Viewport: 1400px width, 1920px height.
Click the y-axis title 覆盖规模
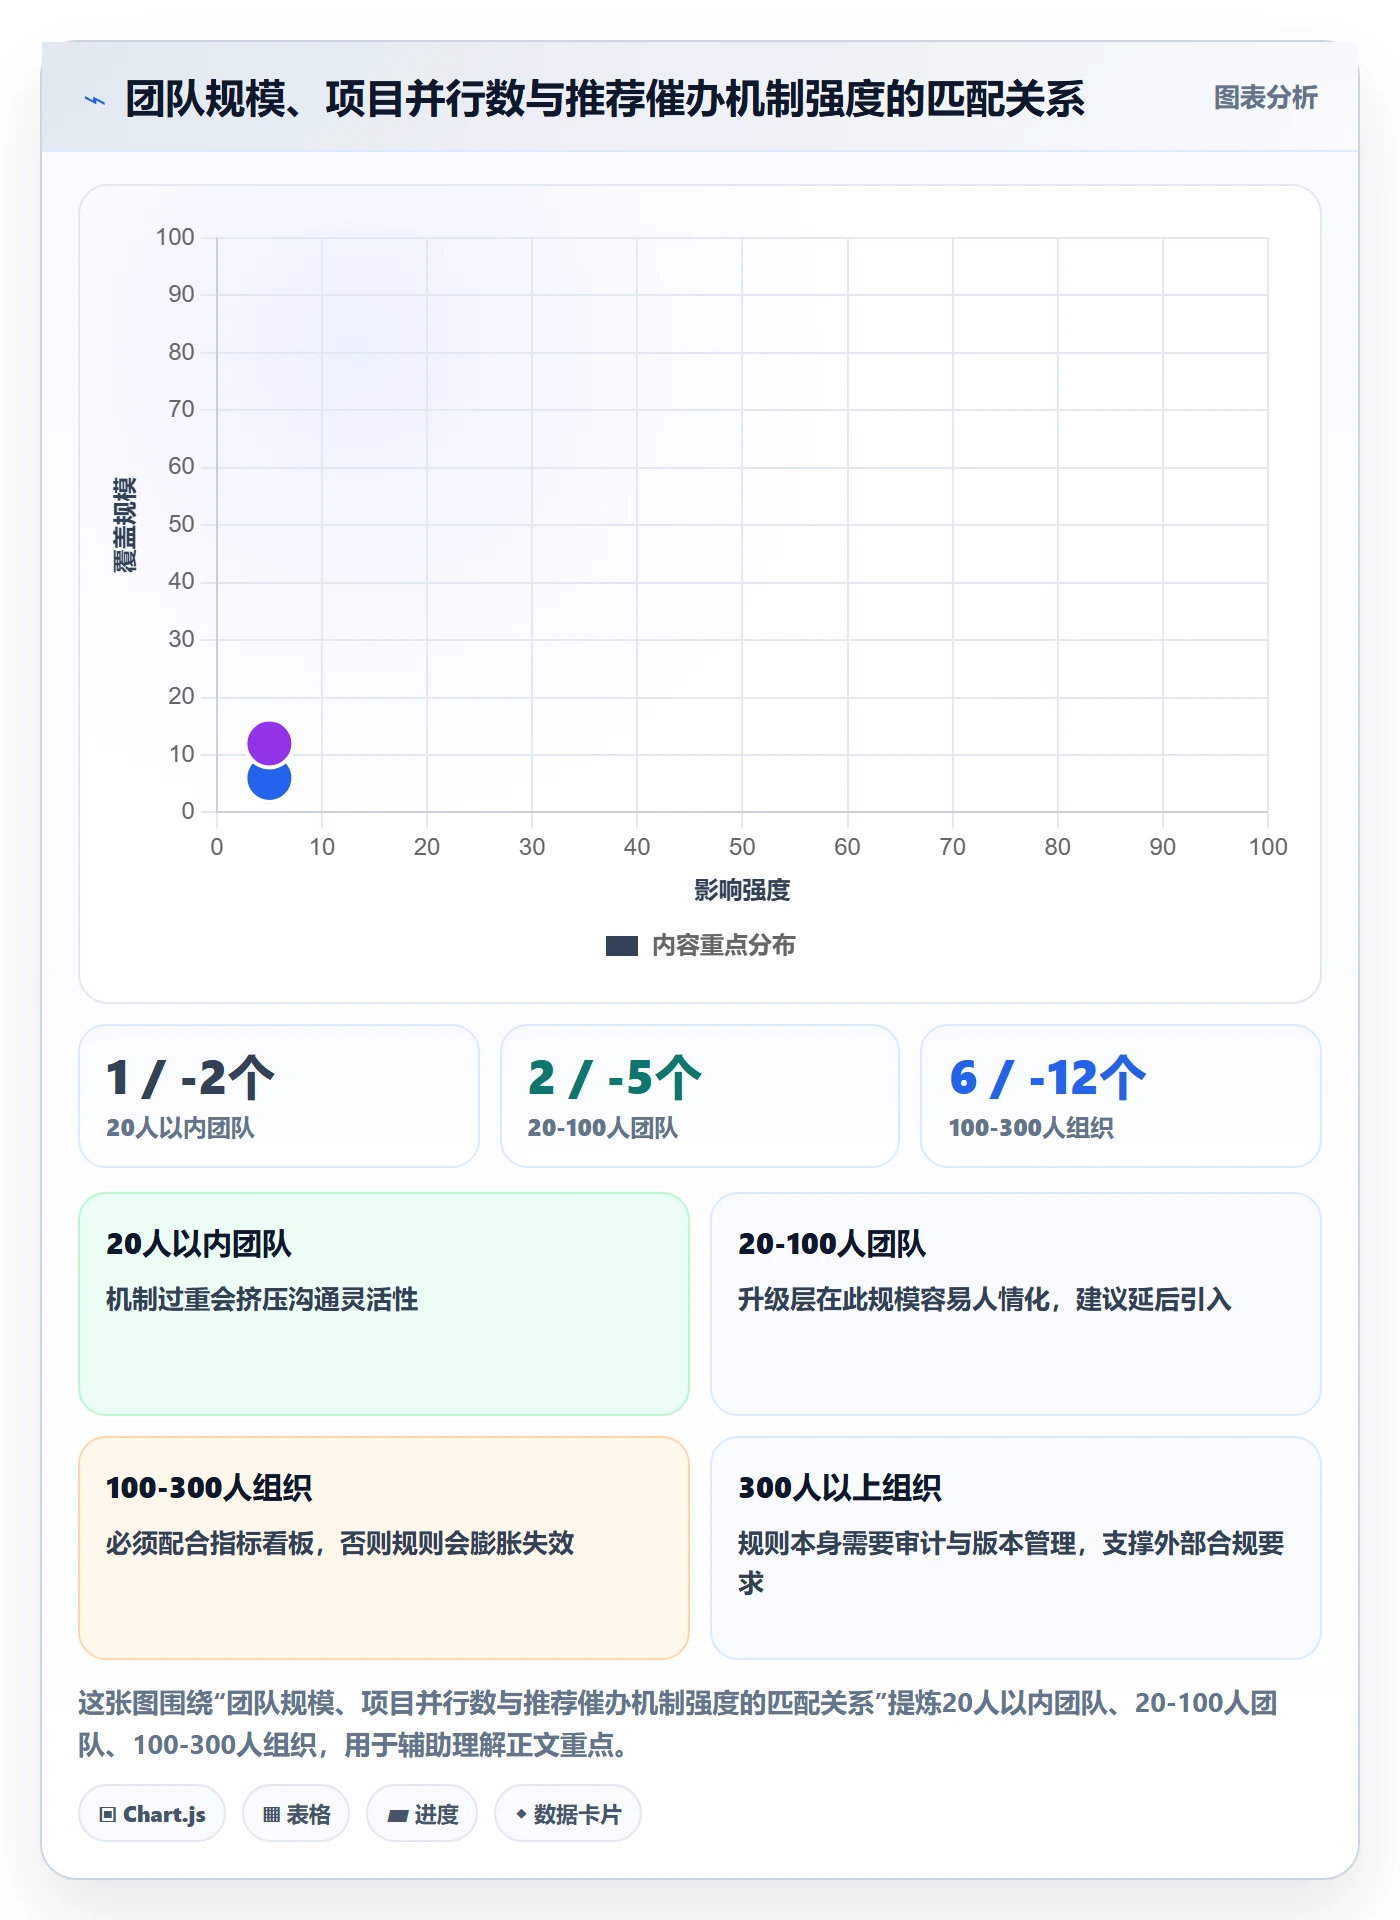tap(125, 524)
